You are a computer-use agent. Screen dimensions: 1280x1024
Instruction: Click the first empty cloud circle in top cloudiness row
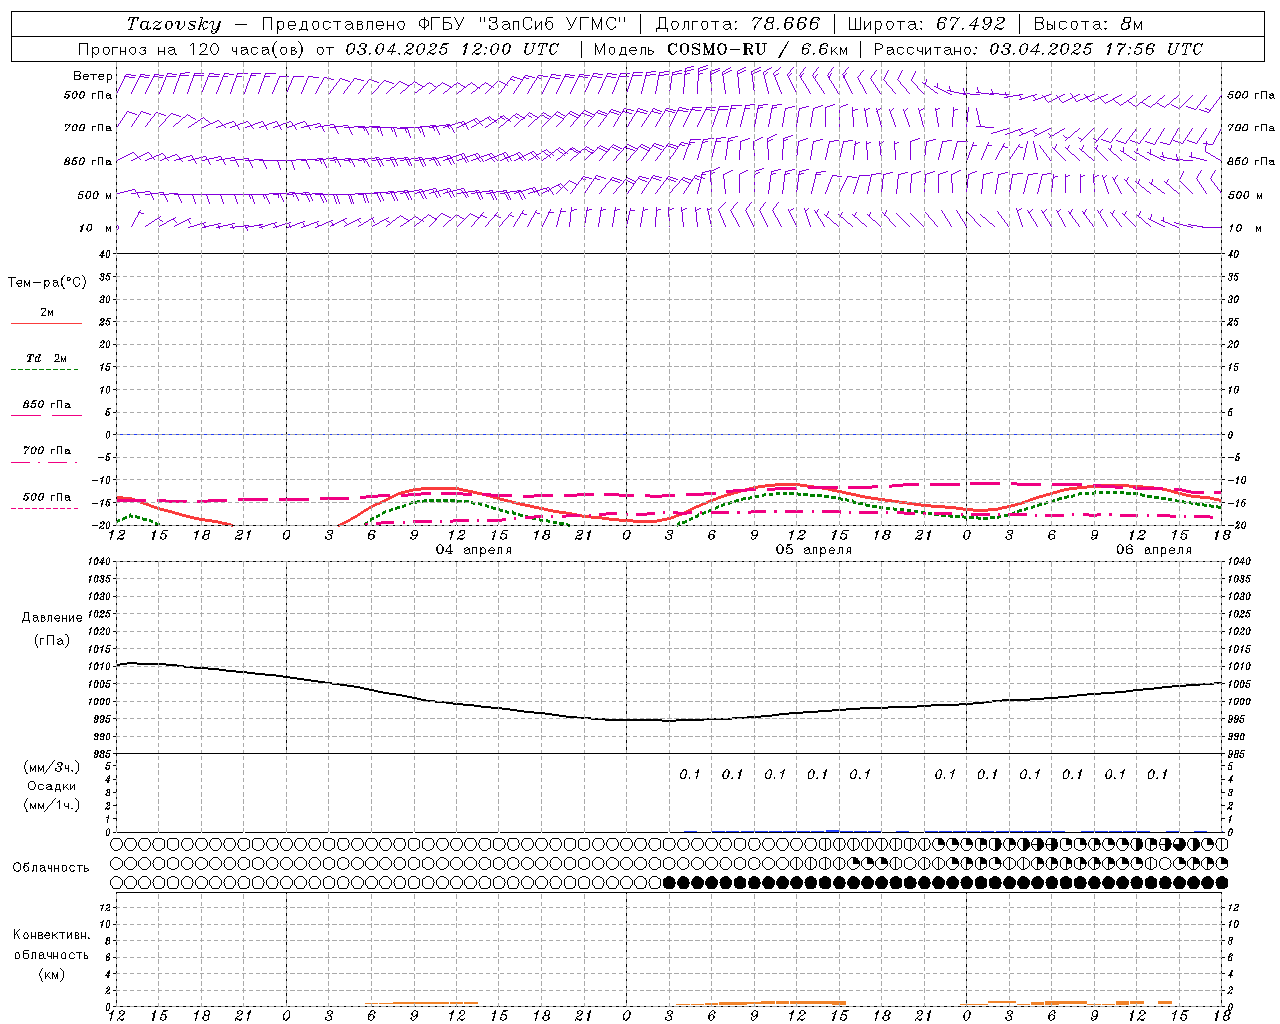(x=117, y=844)
